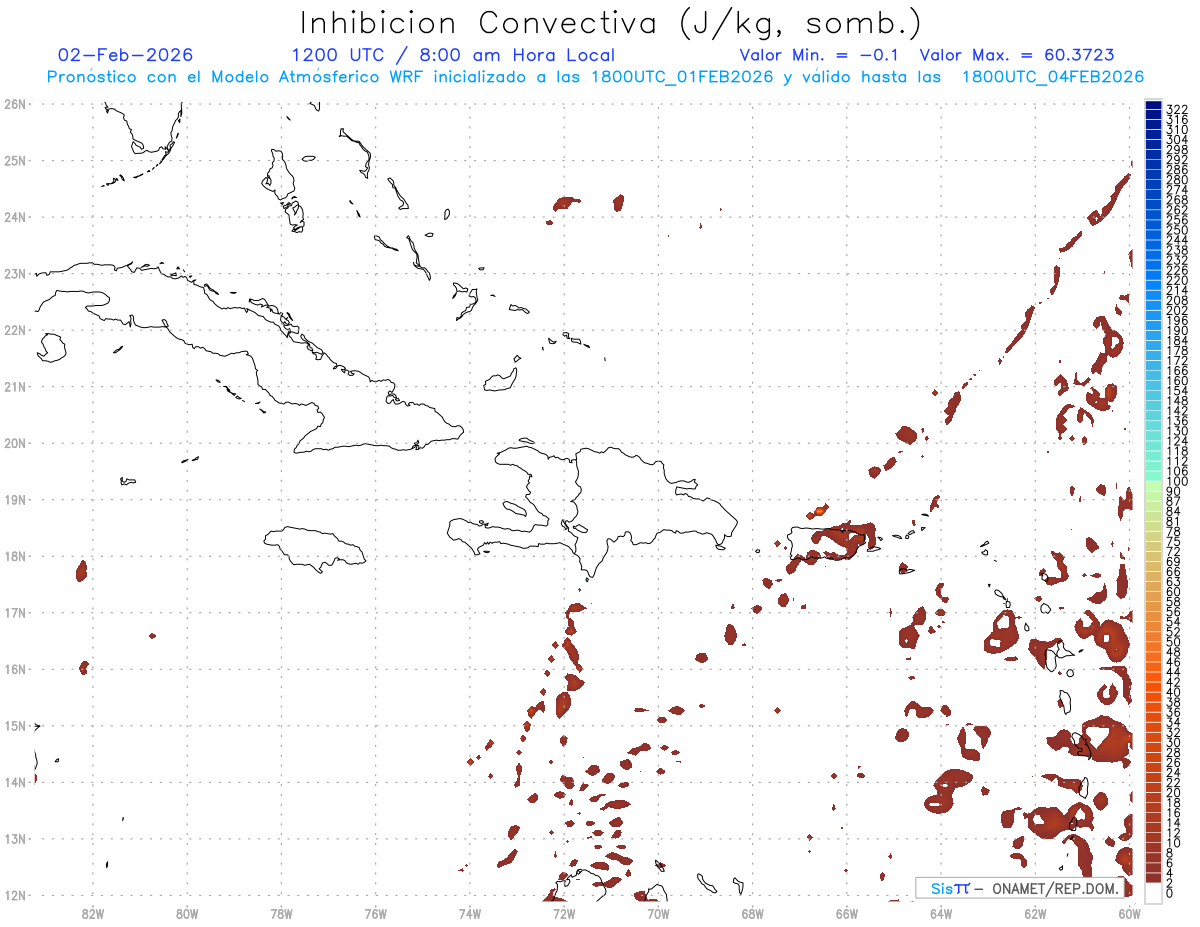Screen dimensions: 1200x927
Task: Click the "18N" latitude label
Action: coord(15,556)
